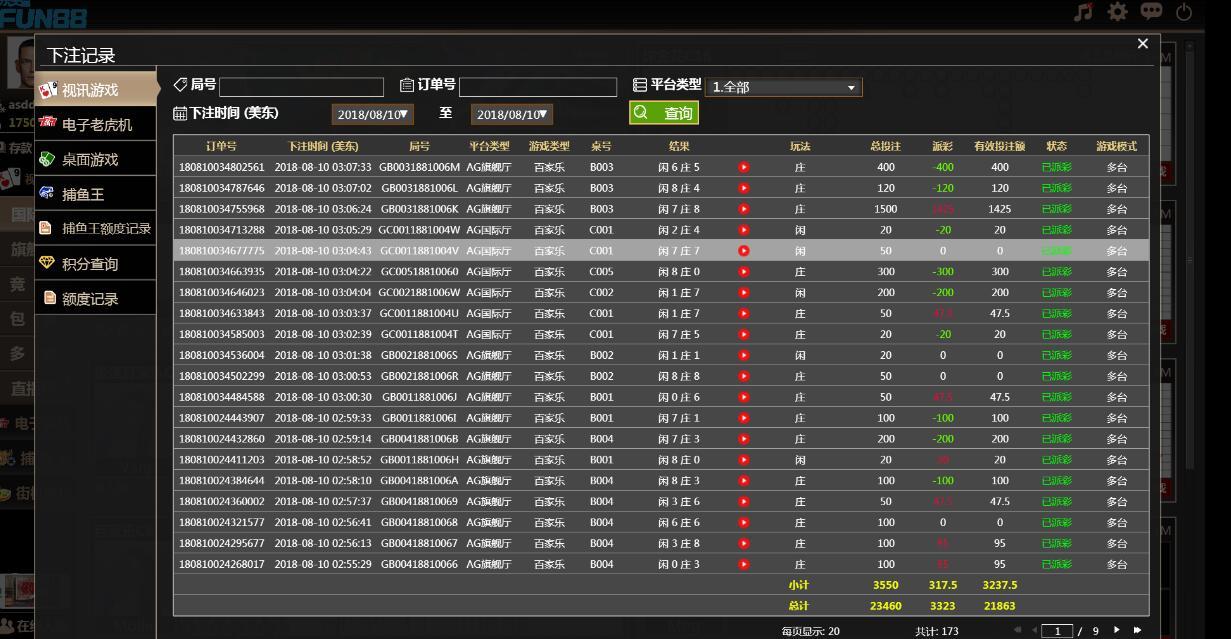The image size is (1231, 639).
Task: Go to the previous page arrow
Action: [1035, 630]
